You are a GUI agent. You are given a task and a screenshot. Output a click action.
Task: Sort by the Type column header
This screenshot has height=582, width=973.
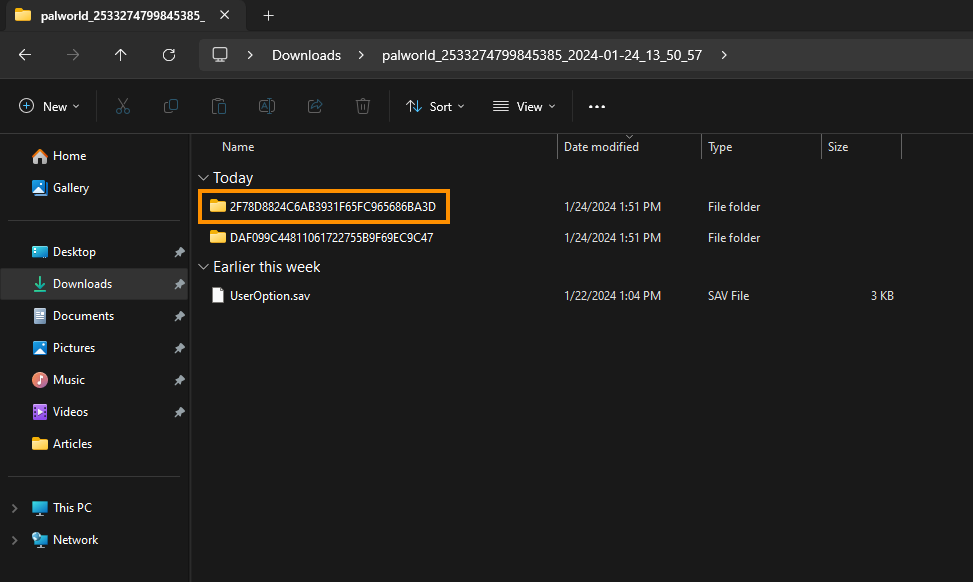coord(720,147)
